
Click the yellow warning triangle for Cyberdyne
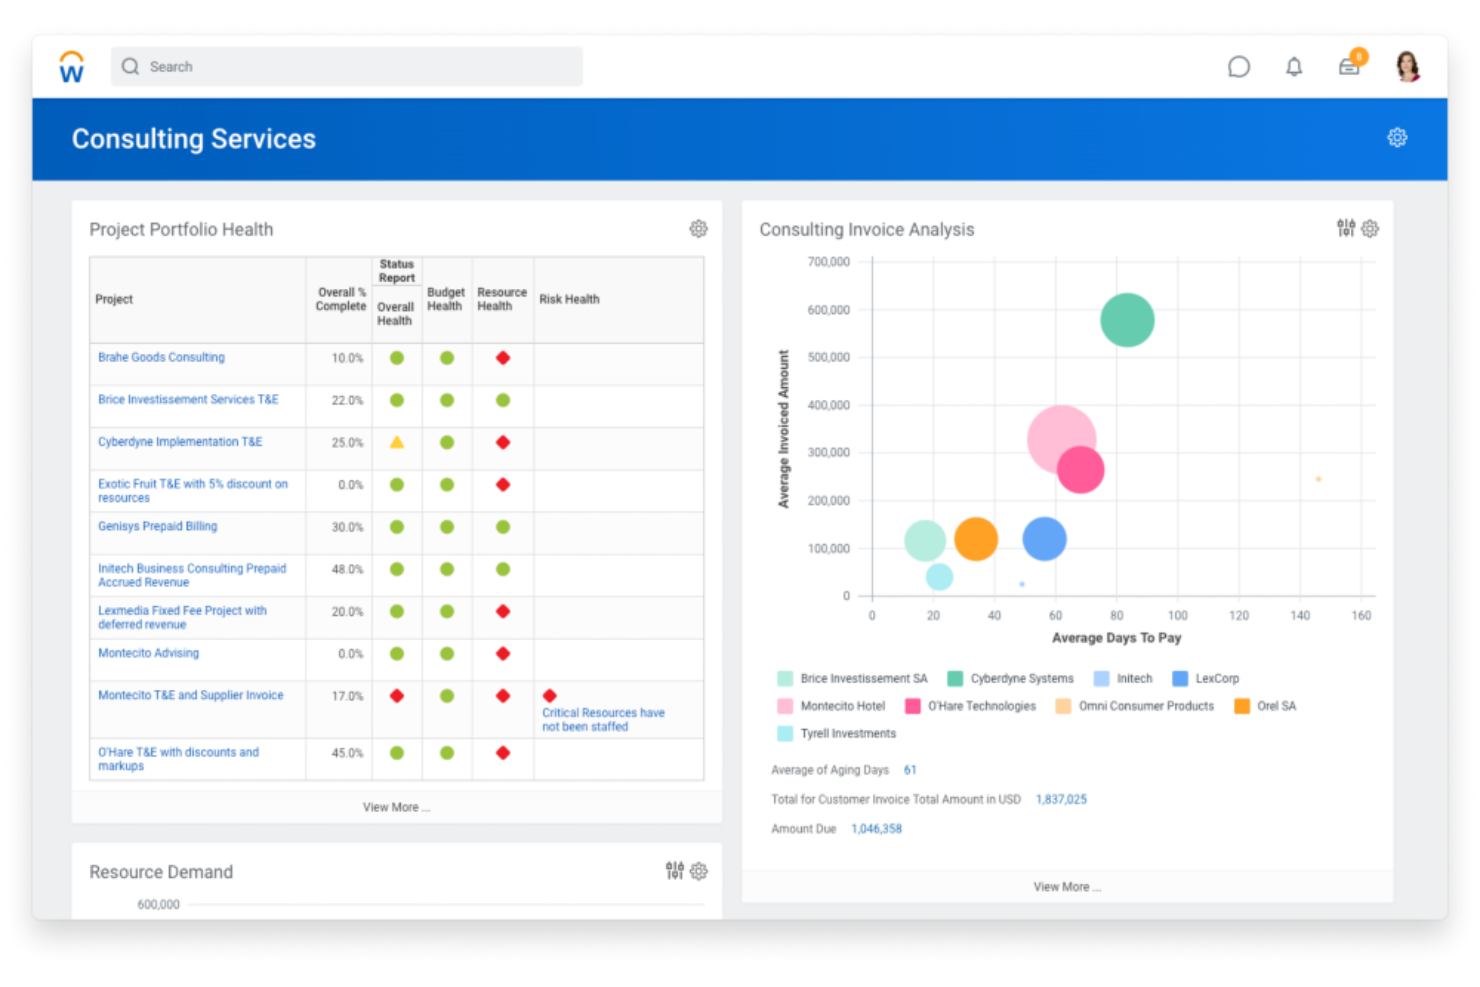pos(397,442)
